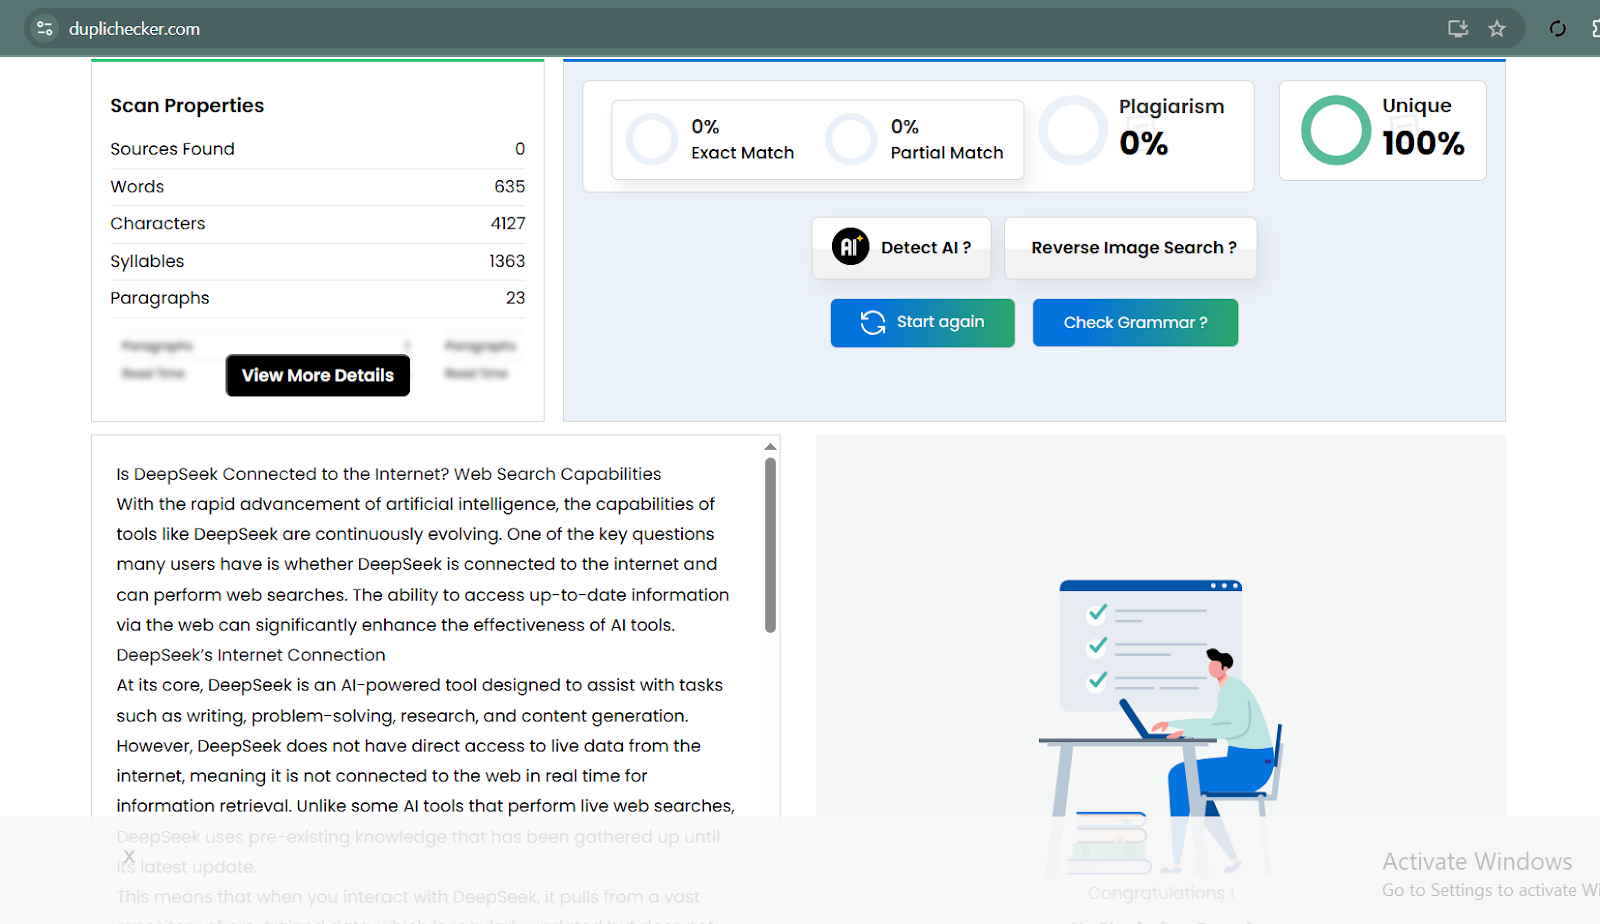Viewport: 1600px width, 924px height.
Task: Click the Partial Match label
Action: 947,153
